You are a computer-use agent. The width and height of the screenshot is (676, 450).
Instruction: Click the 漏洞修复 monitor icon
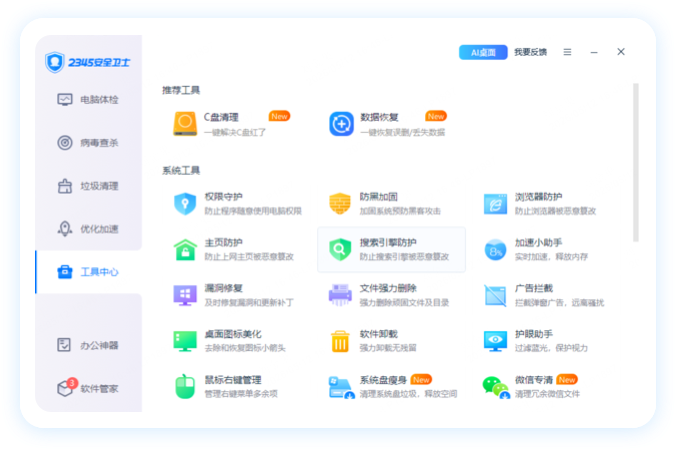click(185, 295)
